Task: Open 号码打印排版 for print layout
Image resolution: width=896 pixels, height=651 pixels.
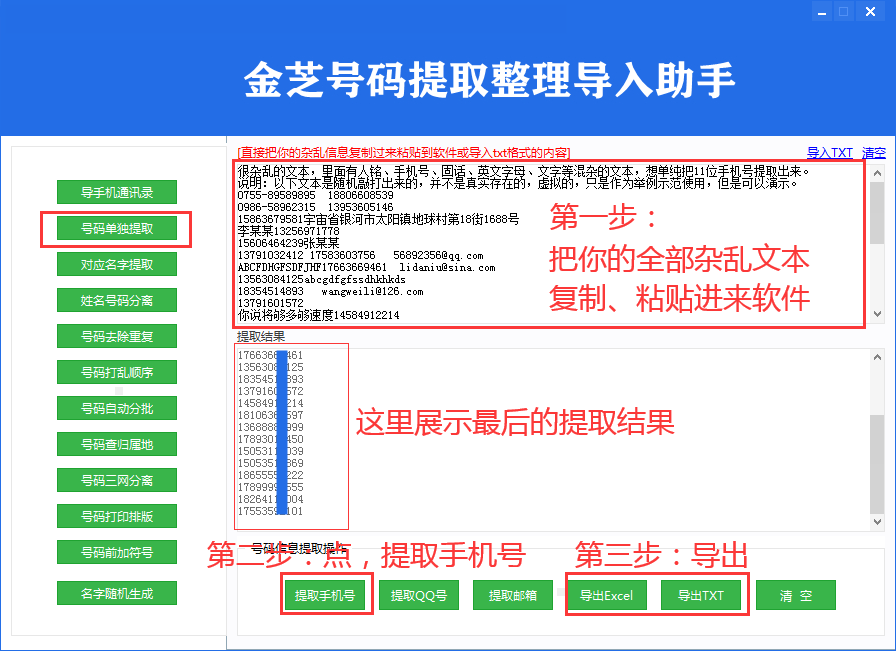Action: pos(116,516)
